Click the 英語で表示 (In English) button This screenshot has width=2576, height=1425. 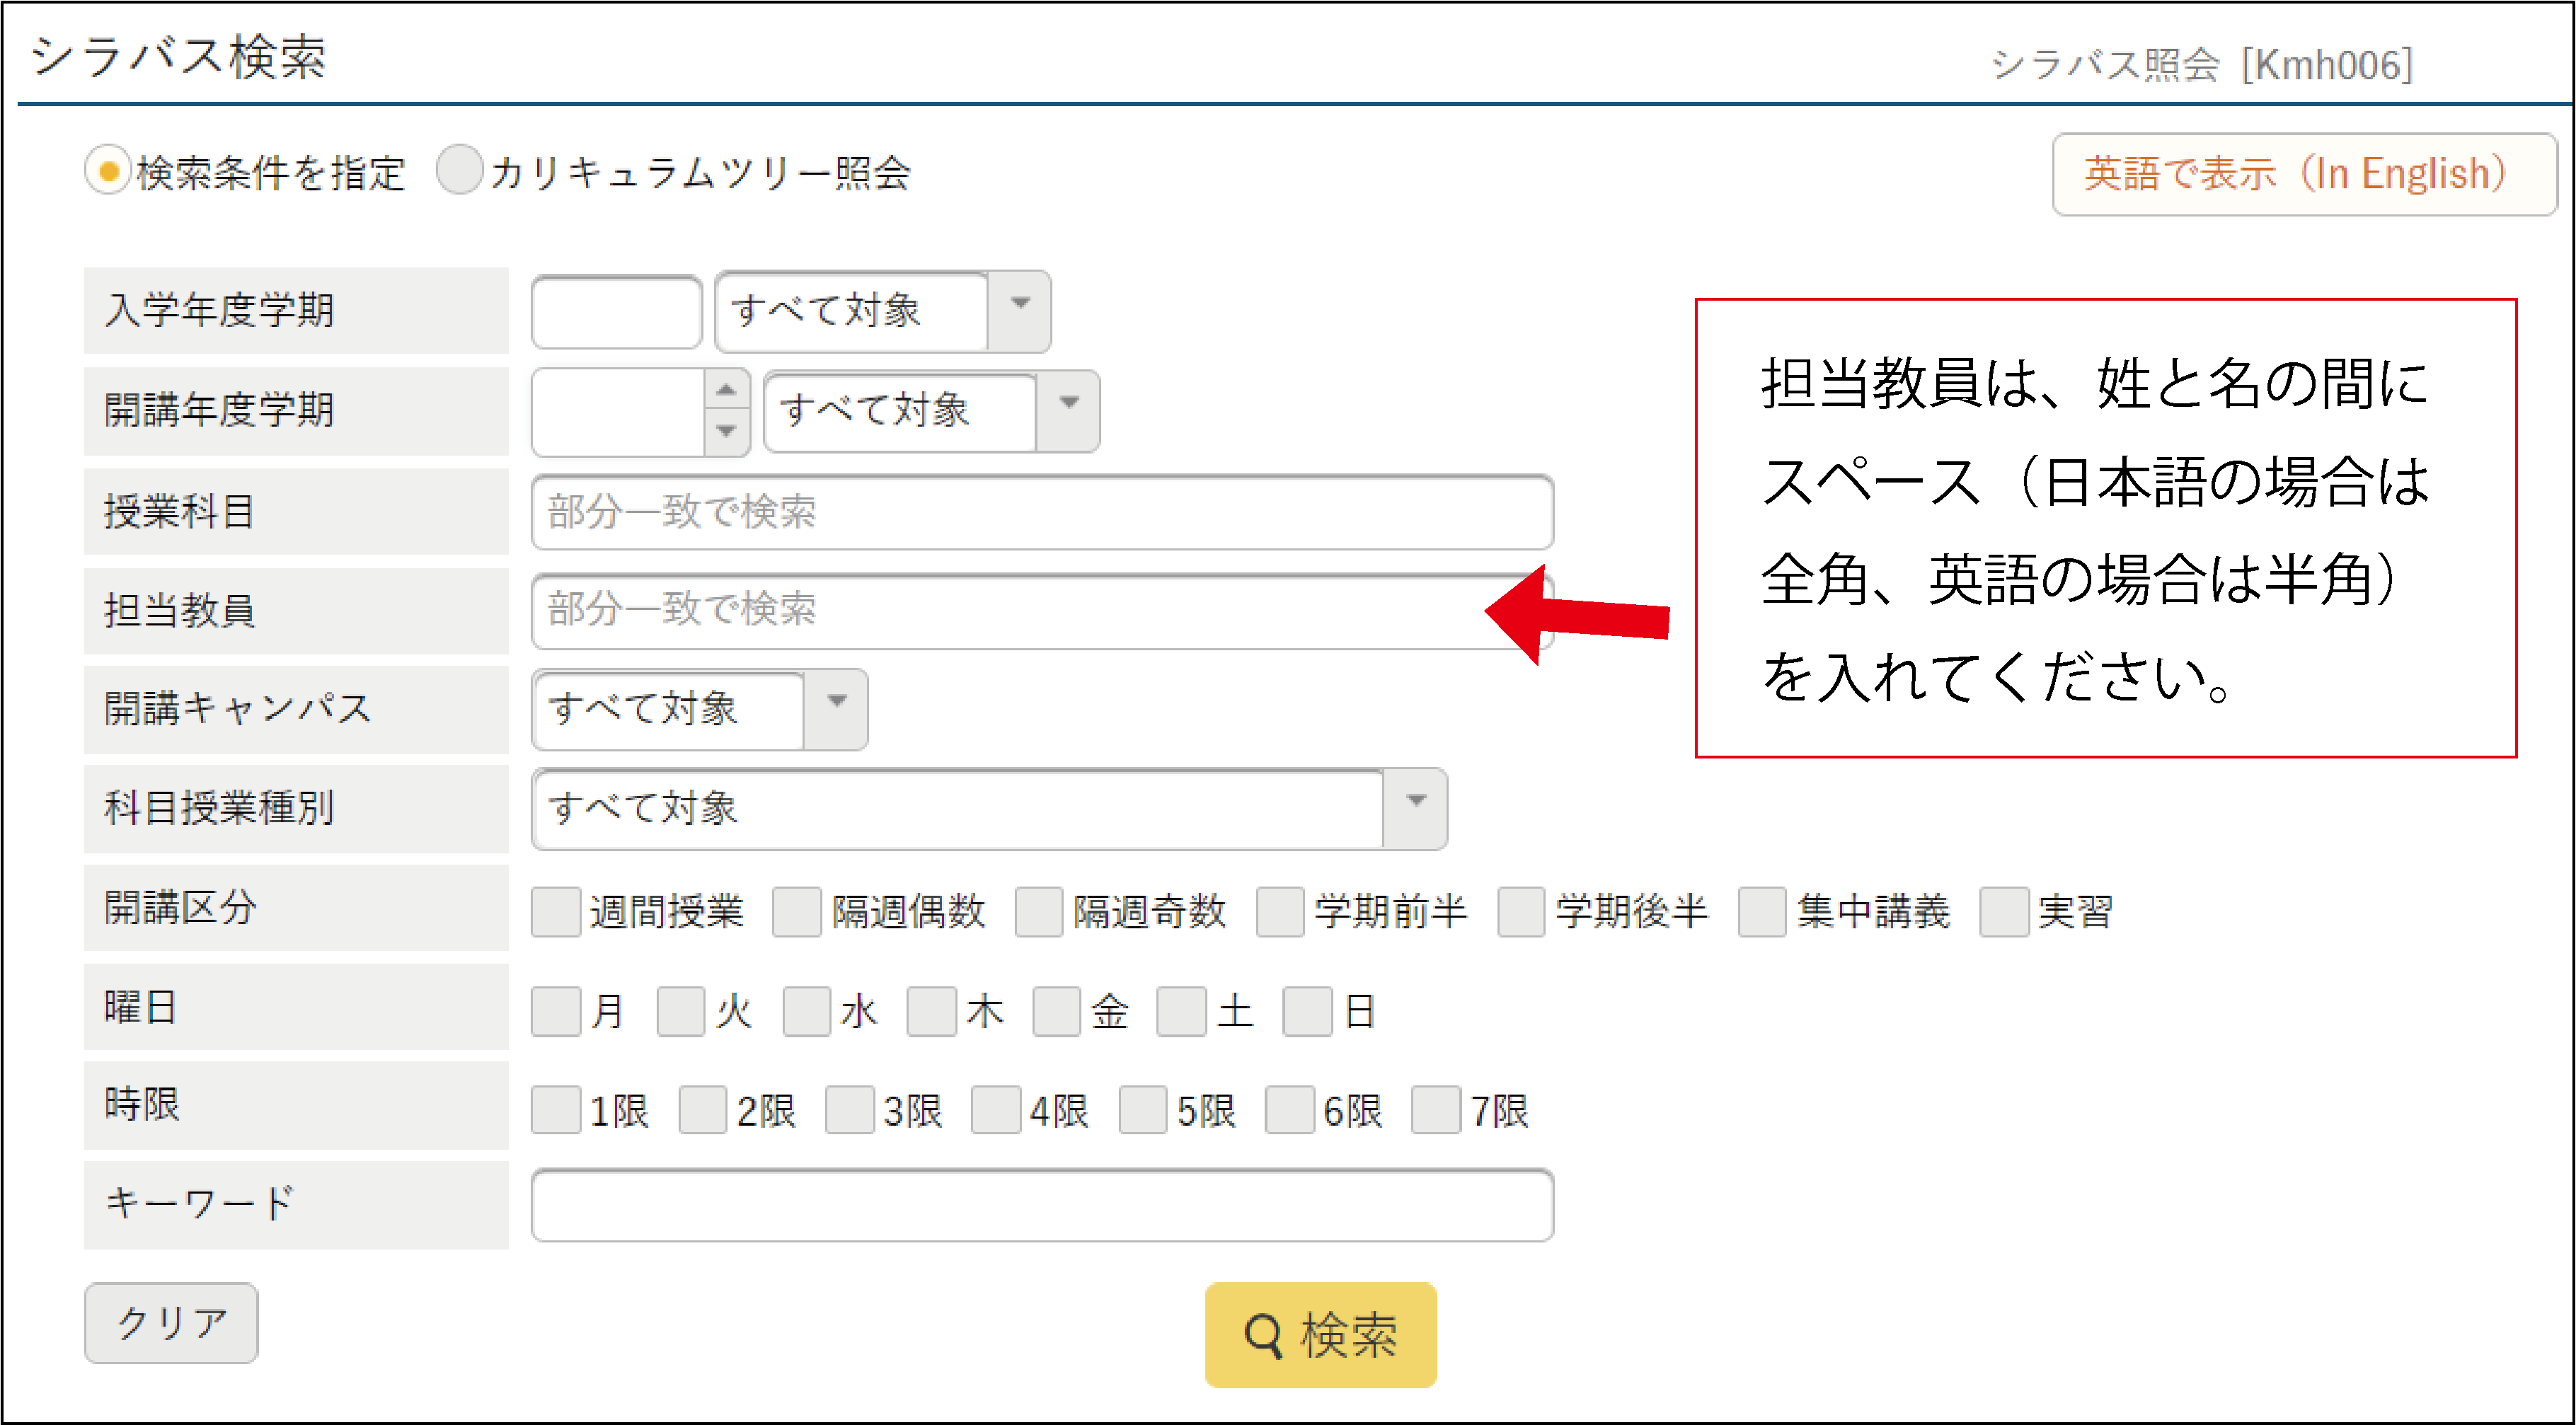point(2304,175)
